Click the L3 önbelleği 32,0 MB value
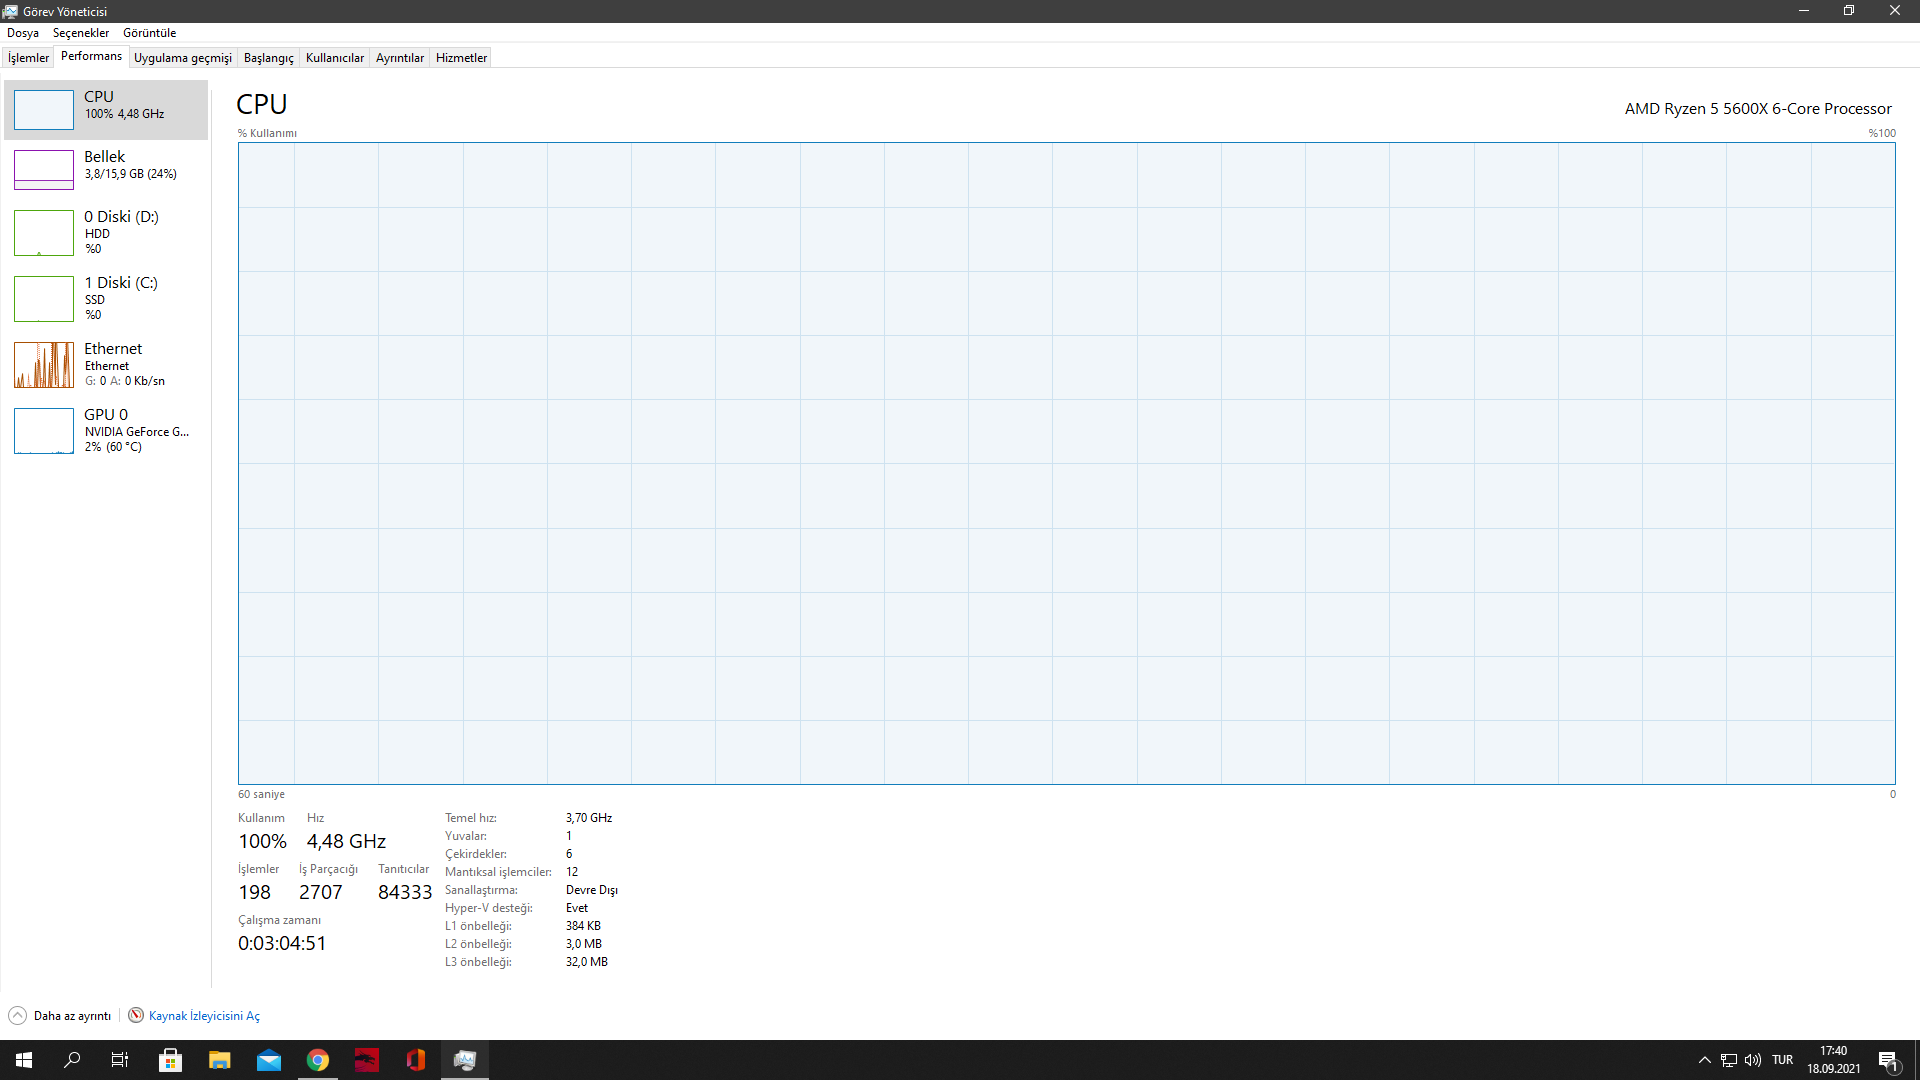 587,962
